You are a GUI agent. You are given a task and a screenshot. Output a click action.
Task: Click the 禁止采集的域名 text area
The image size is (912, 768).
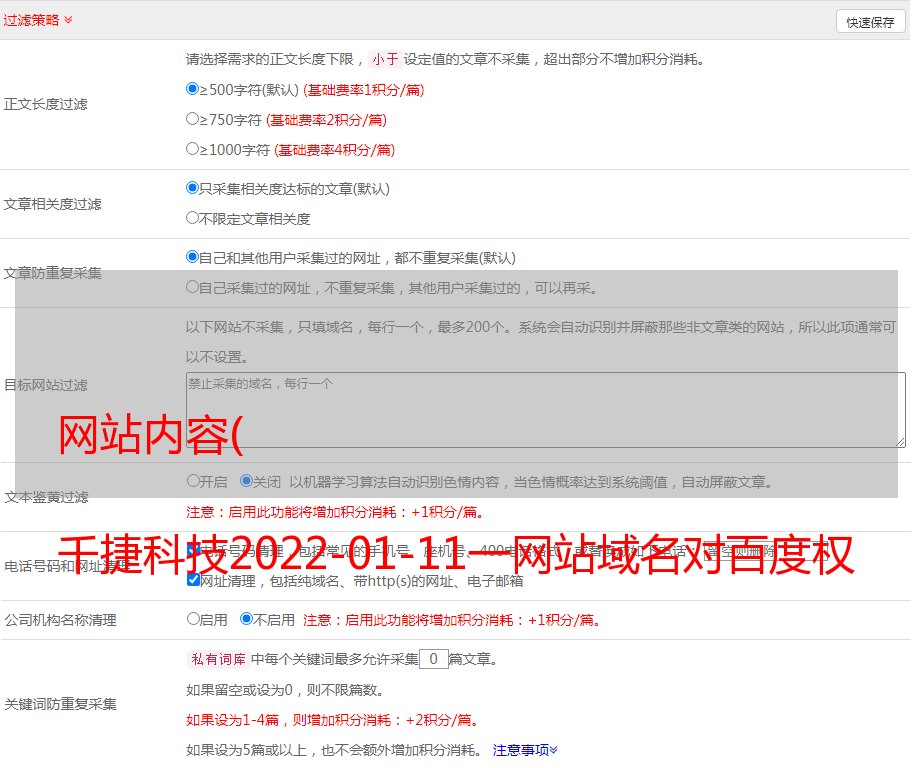pos(545,410)
